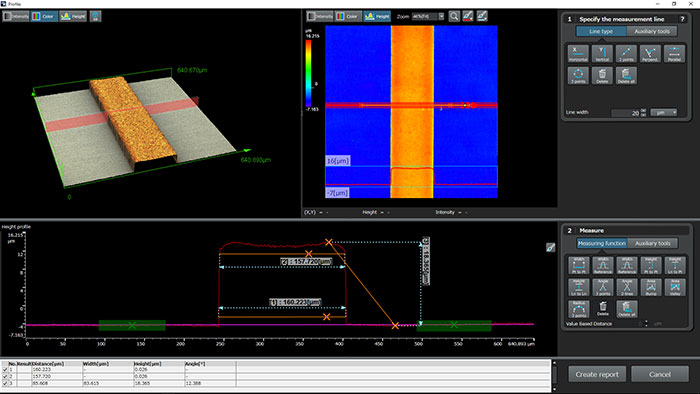
Task: Toggle Intensity view in the 3D pane
Action: [16, 17]
